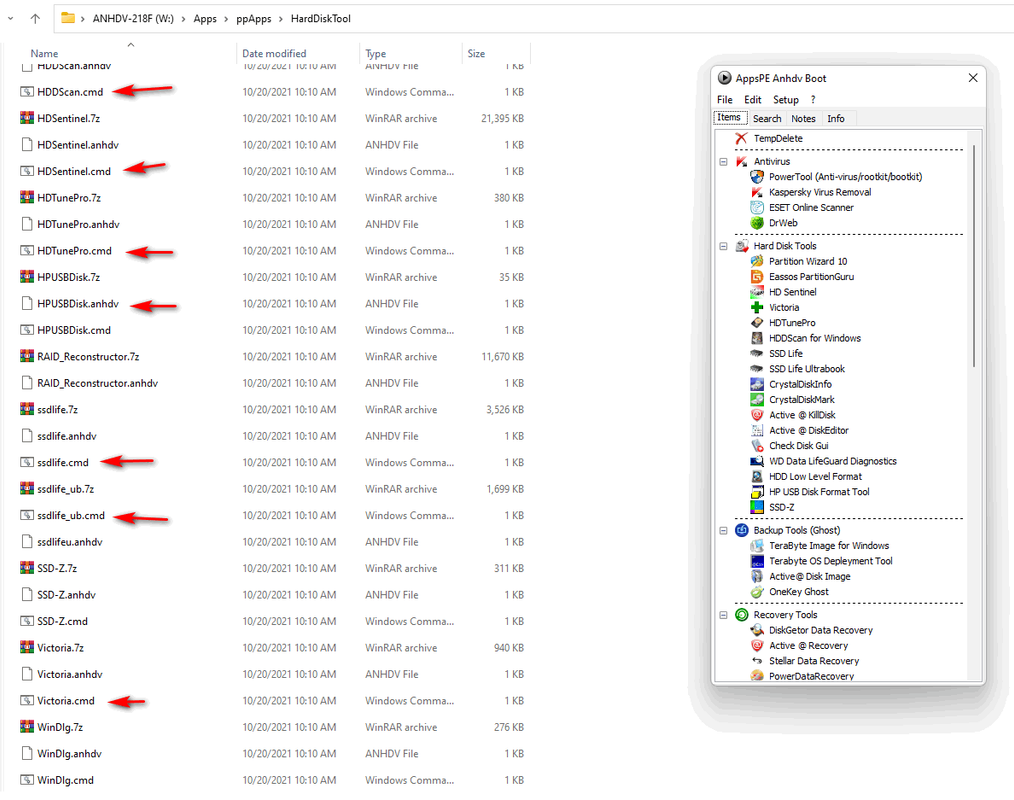This screenshot has width=1014, height=800.
Task: Select the Victoria.cmd file
Action: pyautogui.click(x=65, y=701)
